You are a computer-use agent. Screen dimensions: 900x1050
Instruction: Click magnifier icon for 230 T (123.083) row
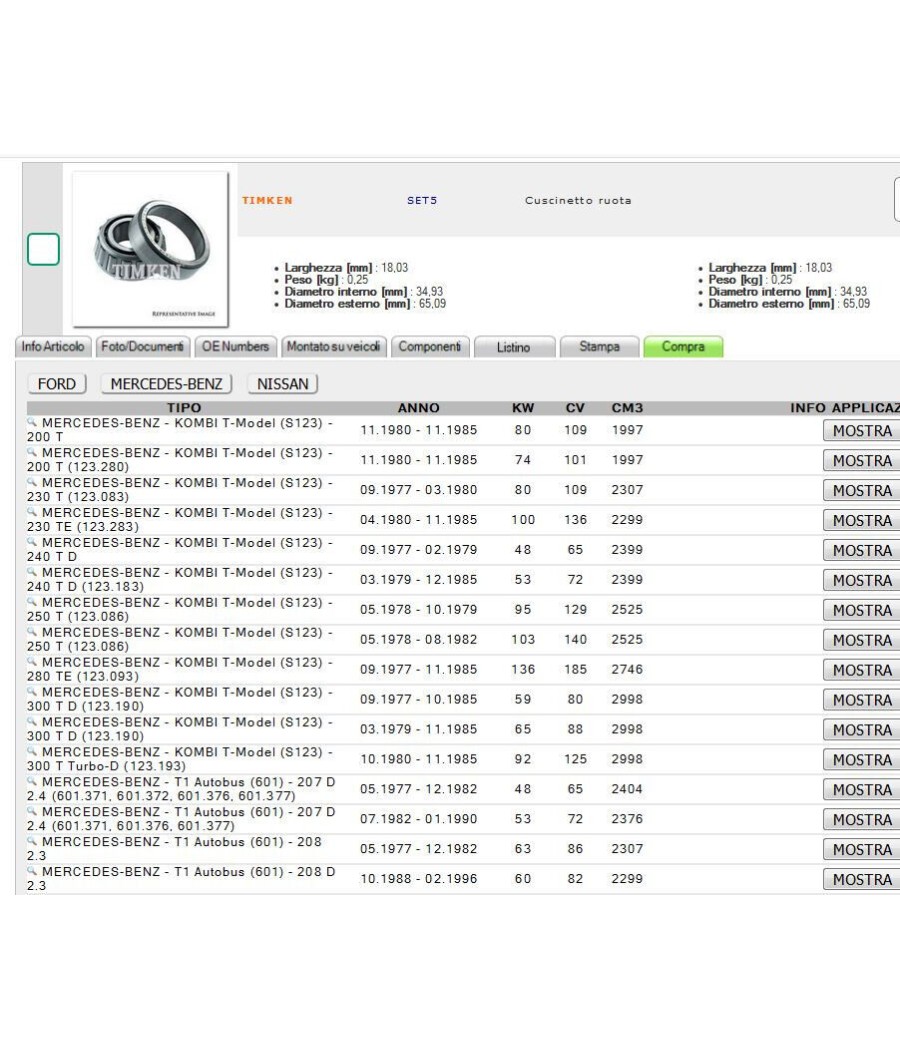pyautogui.click(x=32, y=481)
